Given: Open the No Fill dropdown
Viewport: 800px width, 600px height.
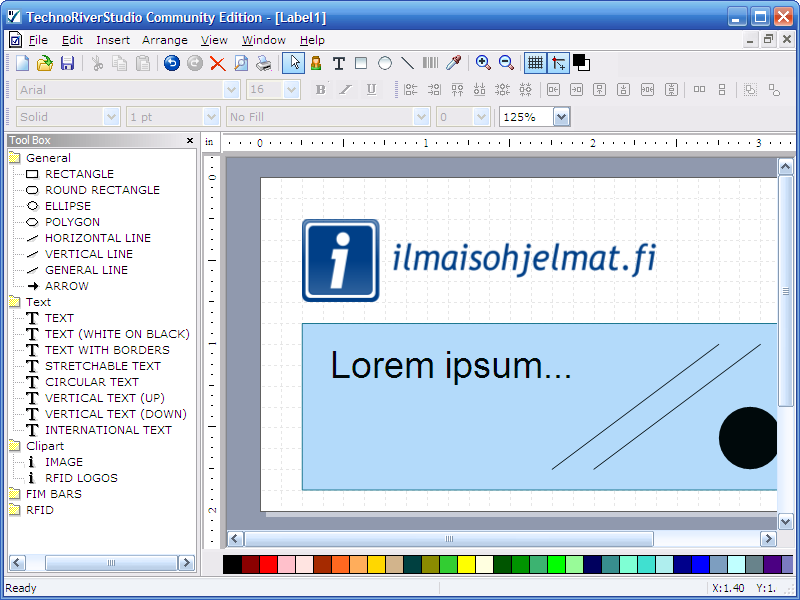Looking at the screenshot, I should [x=421, y=117].
